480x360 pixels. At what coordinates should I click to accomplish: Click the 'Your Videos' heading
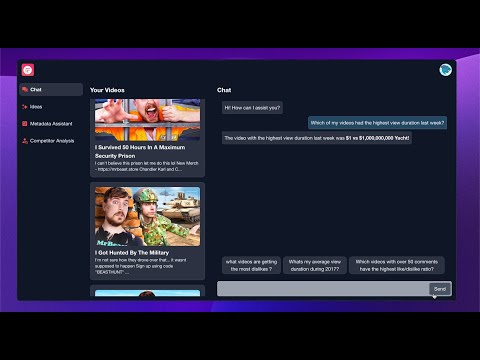coord(107,90)
